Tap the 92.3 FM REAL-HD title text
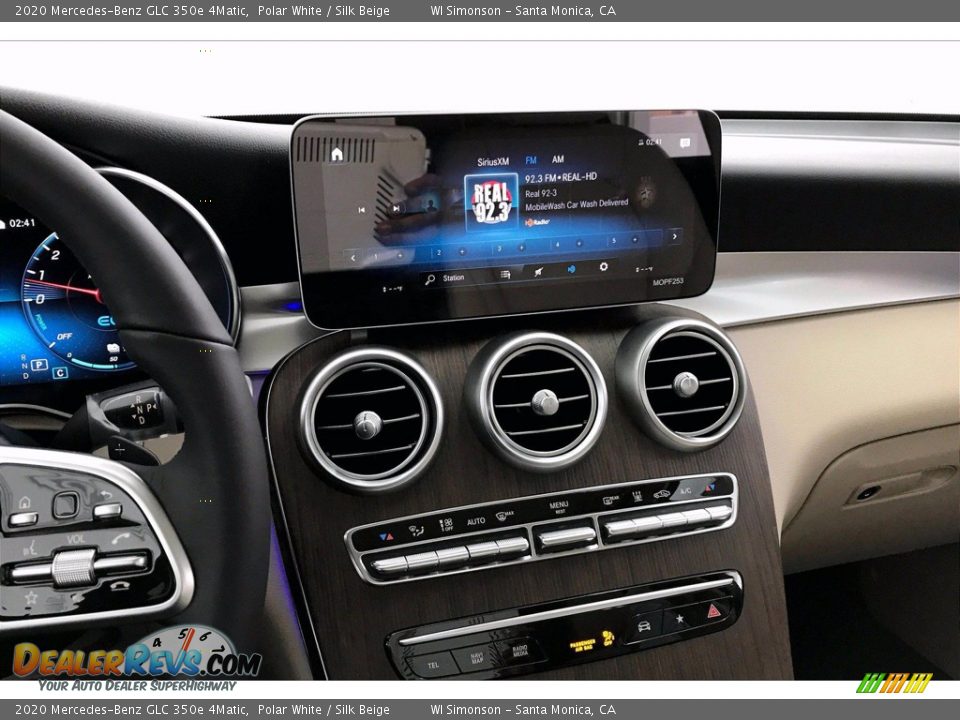960x720 pixels. [560, 178]
